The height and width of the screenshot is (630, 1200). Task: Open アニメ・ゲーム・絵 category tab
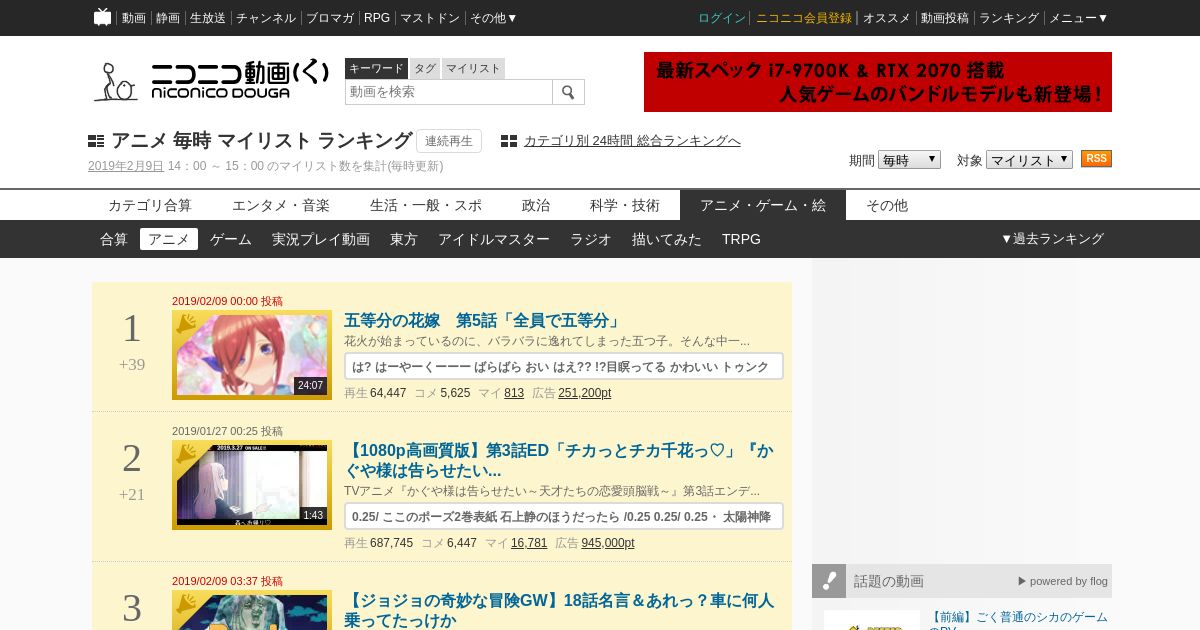[763, 205]
